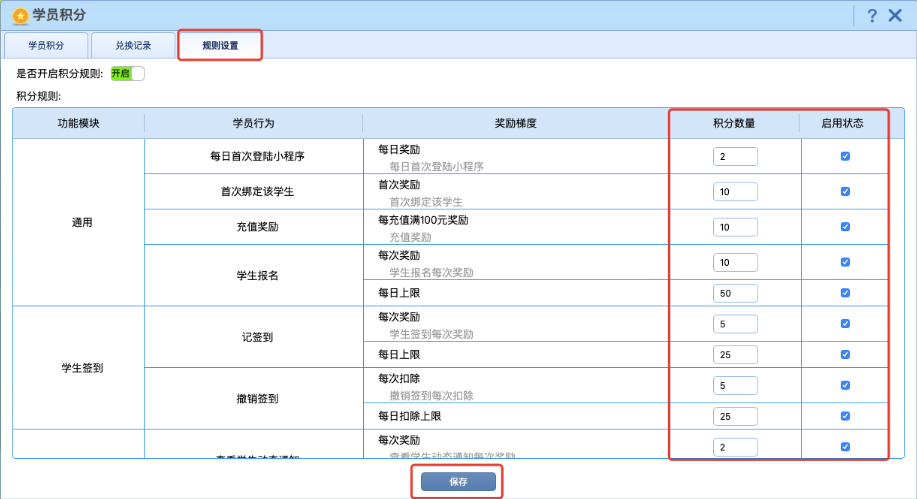
Task: Edit 每日扣除上限 points field
Action: click(735, 417)
